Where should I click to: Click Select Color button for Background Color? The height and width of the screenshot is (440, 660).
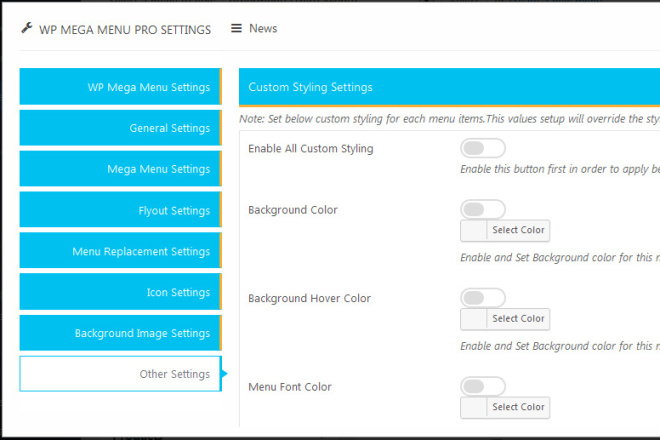pos(518,231)
